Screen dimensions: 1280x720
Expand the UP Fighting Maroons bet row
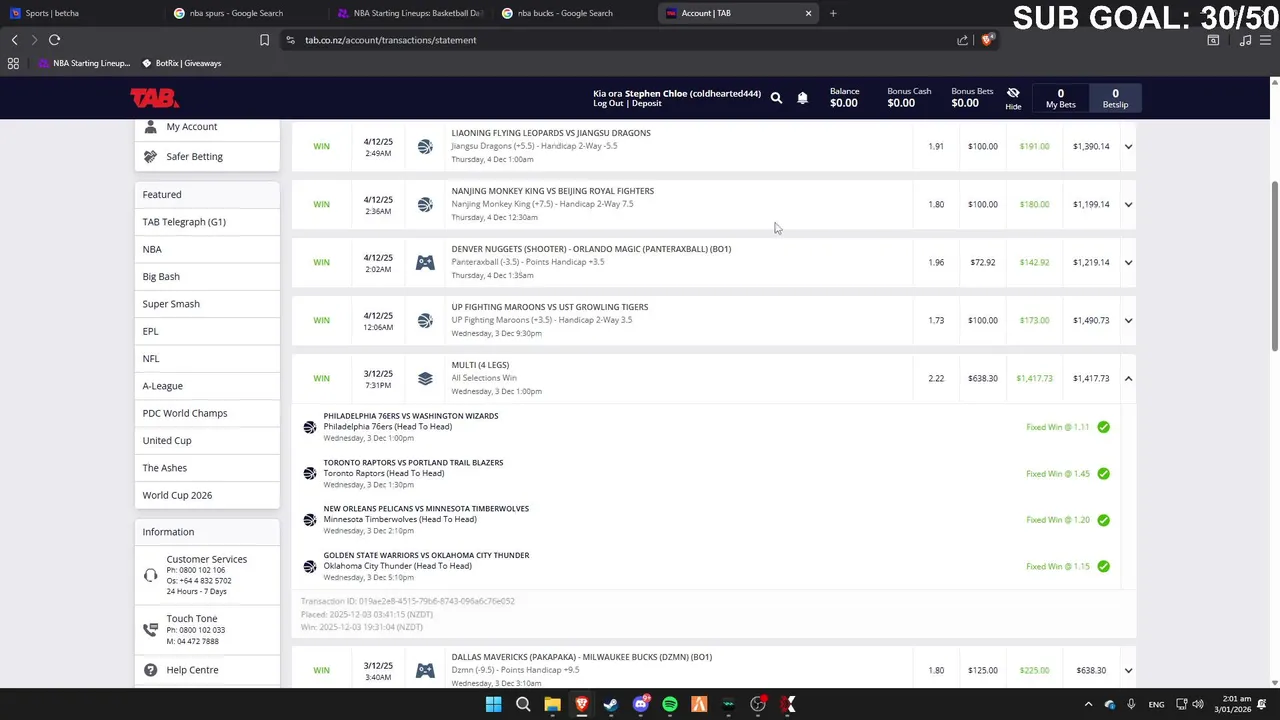click(x=1128, y=320)
